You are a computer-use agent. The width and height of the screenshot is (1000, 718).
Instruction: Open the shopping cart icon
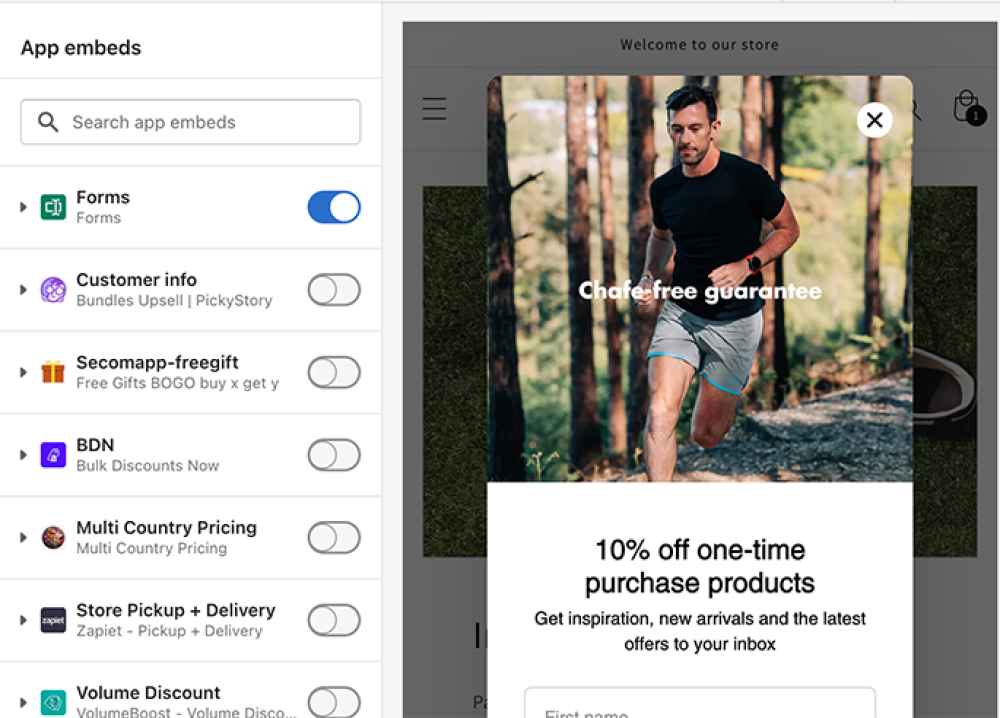966,107
